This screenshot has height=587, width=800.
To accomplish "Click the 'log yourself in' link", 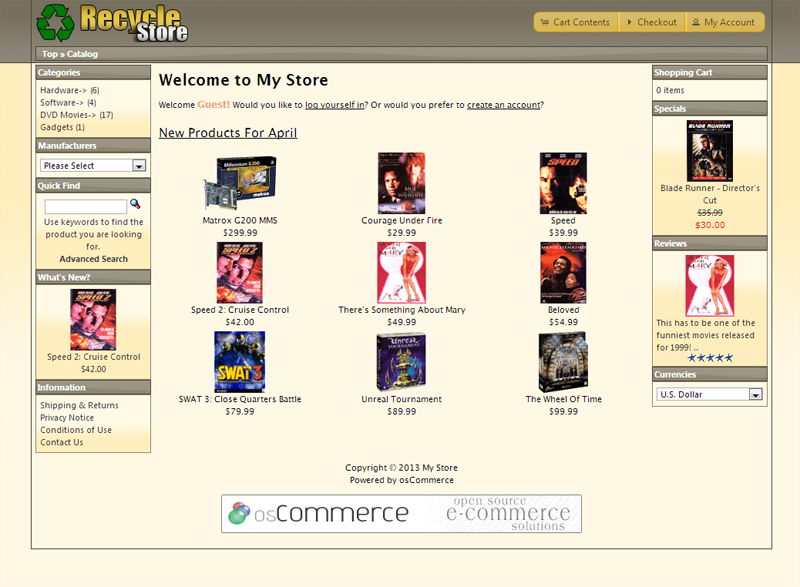I will pos(335,105).
